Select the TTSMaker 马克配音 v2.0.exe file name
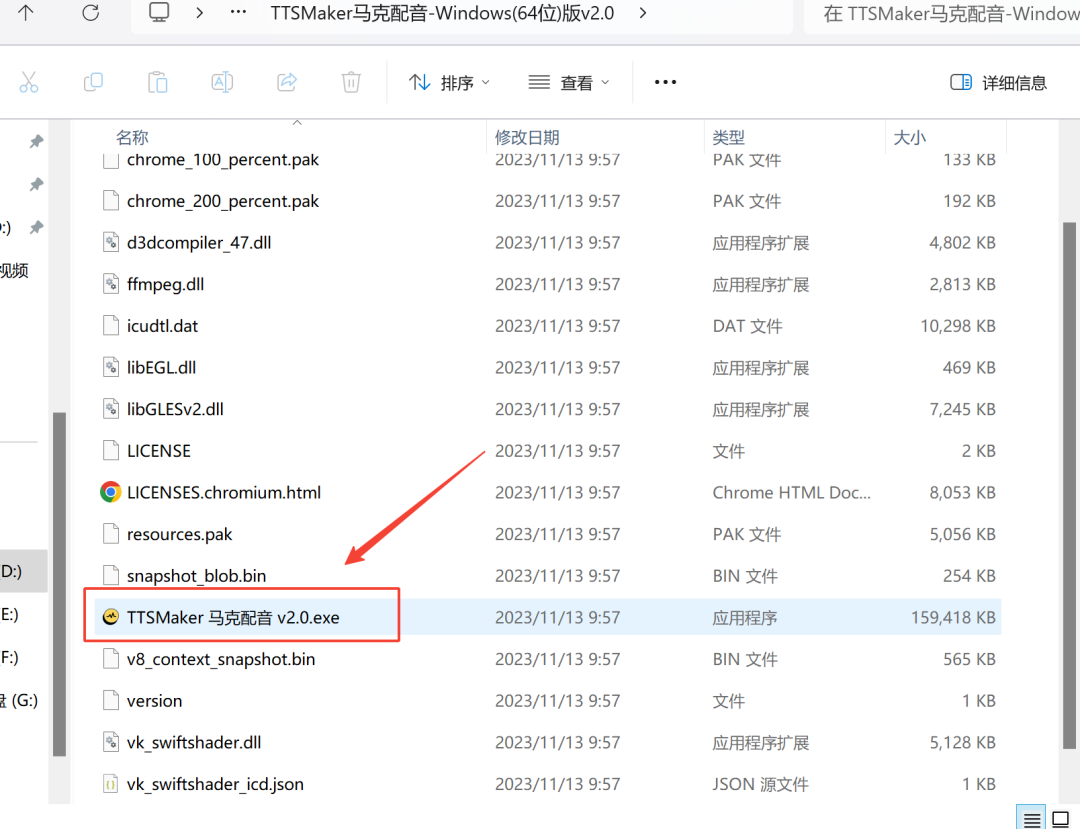The height and width of the screenshot is (829, 1080). point(233,618)
